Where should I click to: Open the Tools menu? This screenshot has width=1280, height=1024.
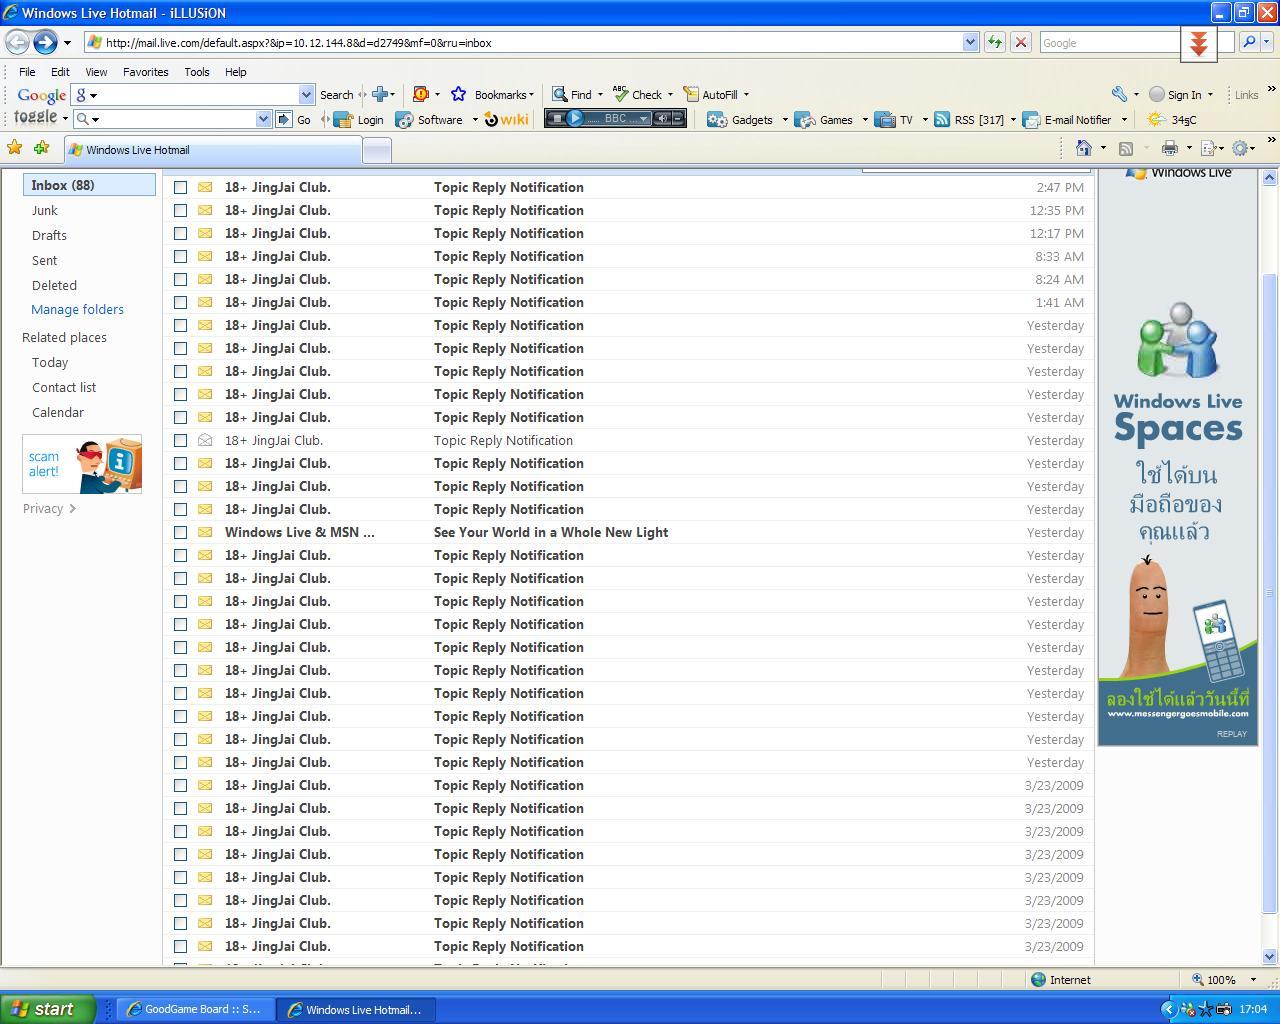click(x=197, y=72)
